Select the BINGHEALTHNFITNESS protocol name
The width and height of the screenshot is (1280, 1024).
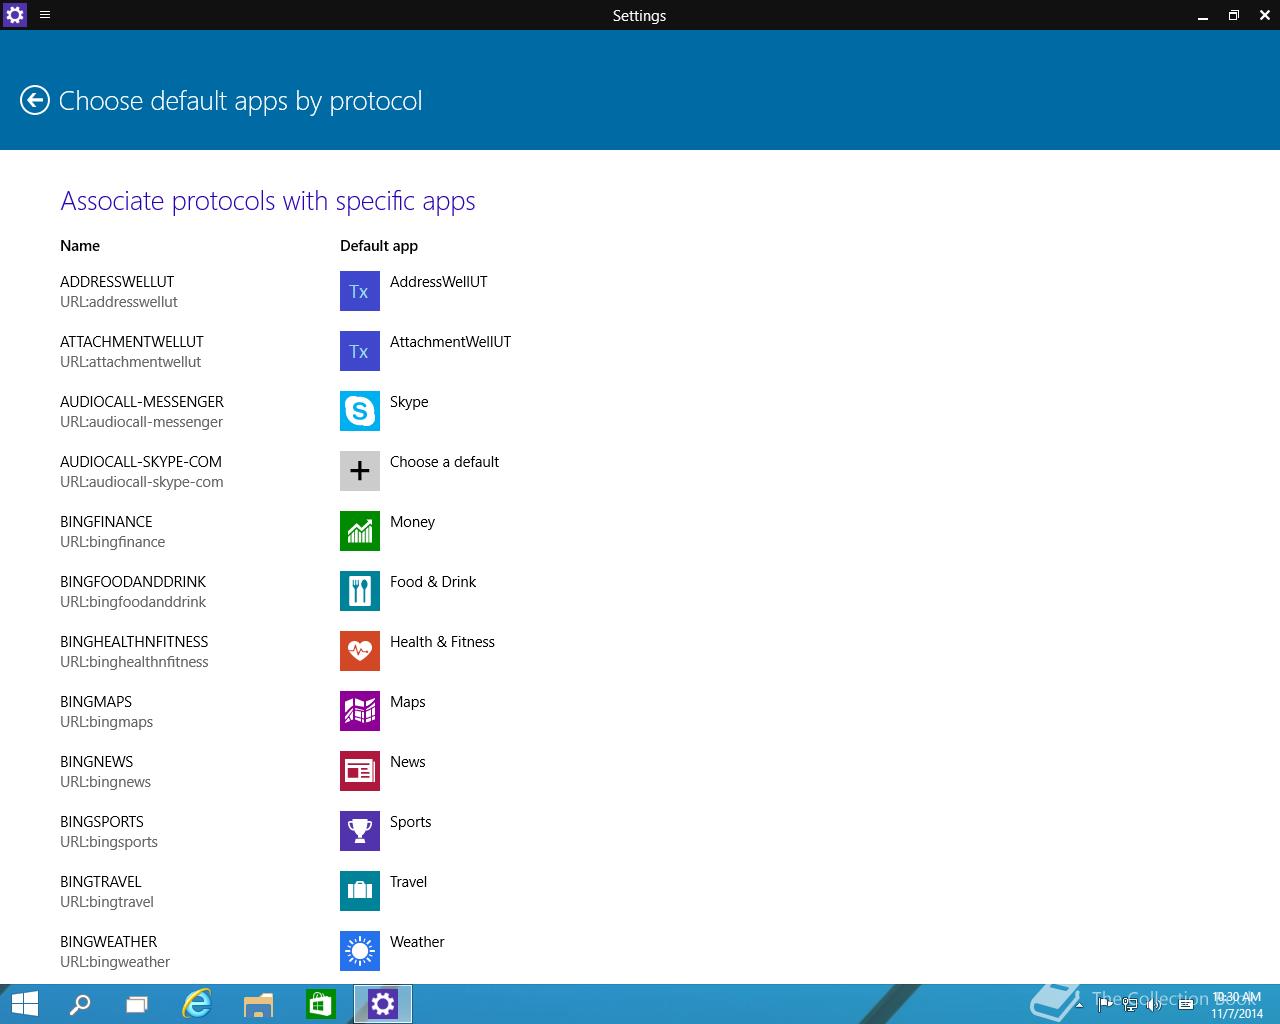click(134, 642)
